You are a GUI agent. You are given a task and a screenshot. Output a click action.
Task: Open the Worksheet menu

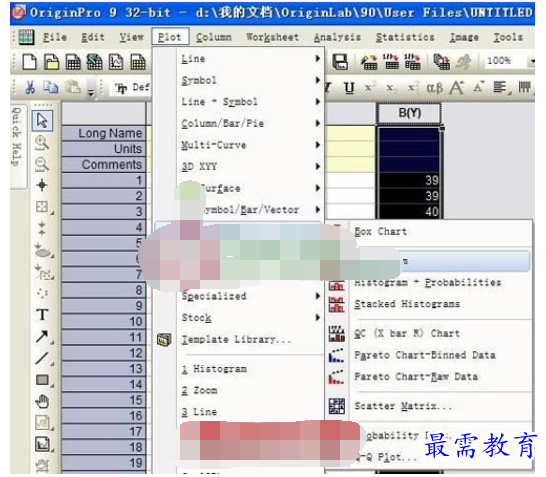pos(272,37)
